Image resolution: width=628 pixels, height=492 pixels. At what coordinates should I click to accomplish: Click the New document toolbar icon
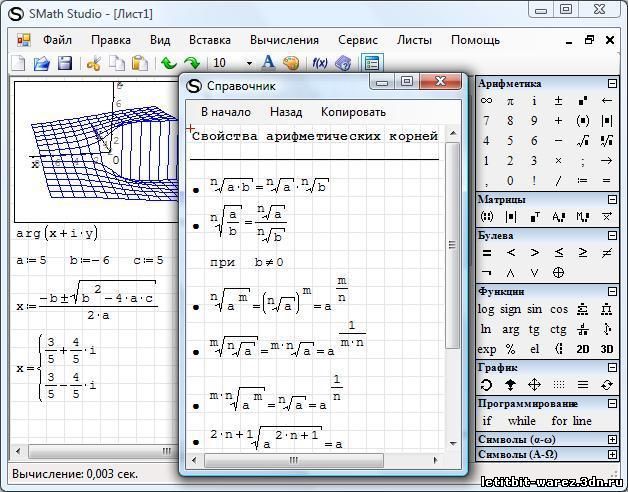[x=19, y=63]
